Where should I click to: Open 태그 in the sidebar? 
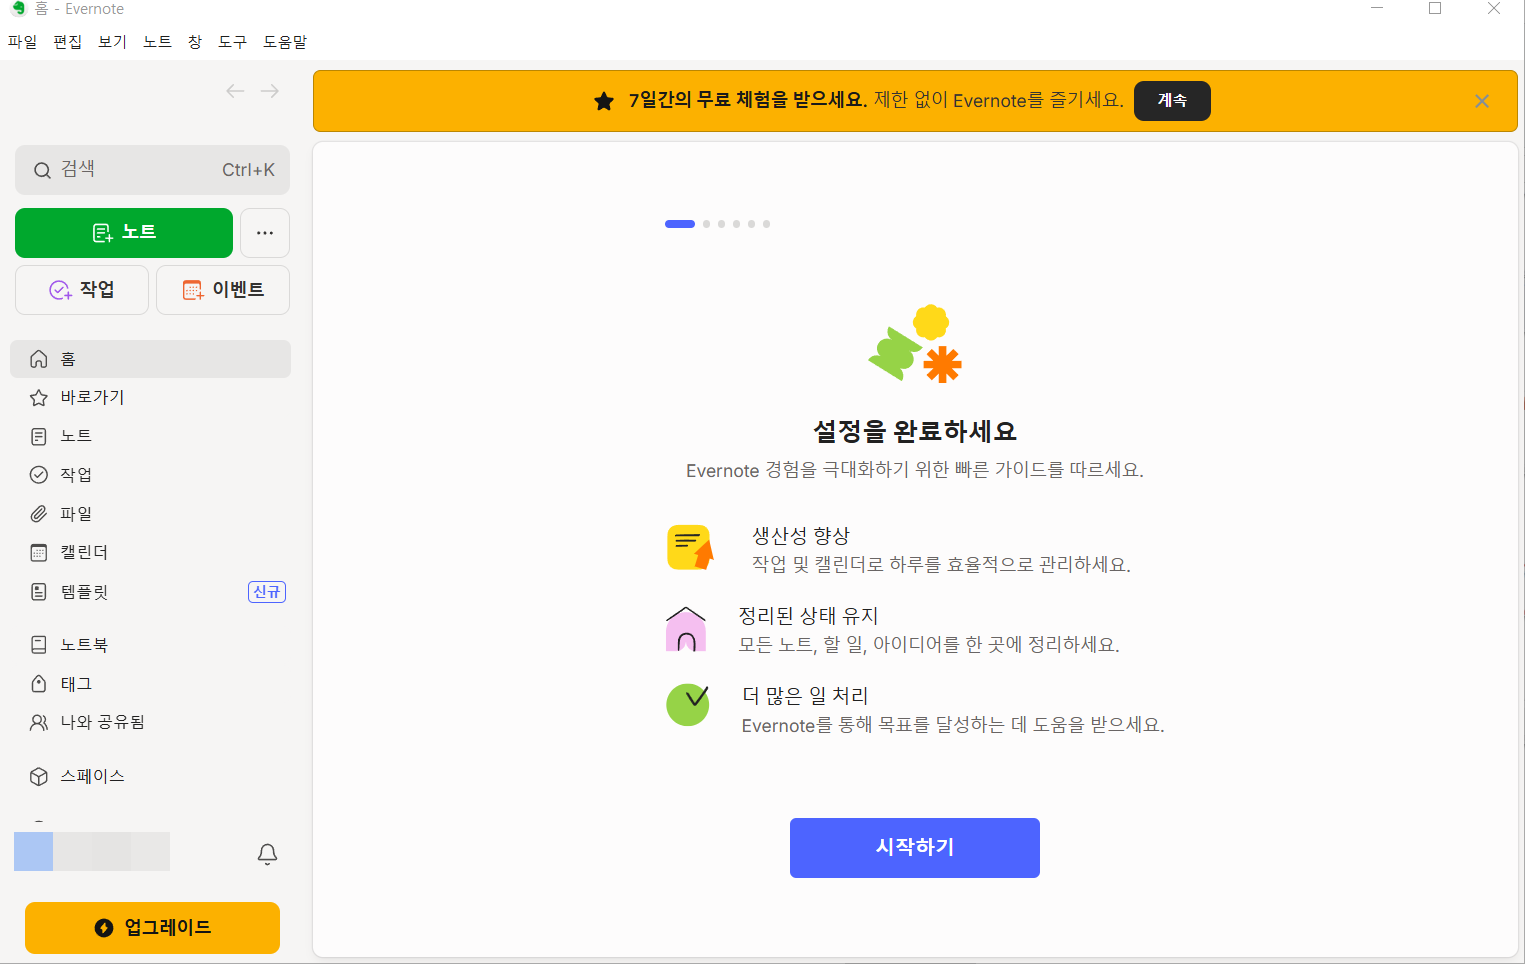coord(150,684)
